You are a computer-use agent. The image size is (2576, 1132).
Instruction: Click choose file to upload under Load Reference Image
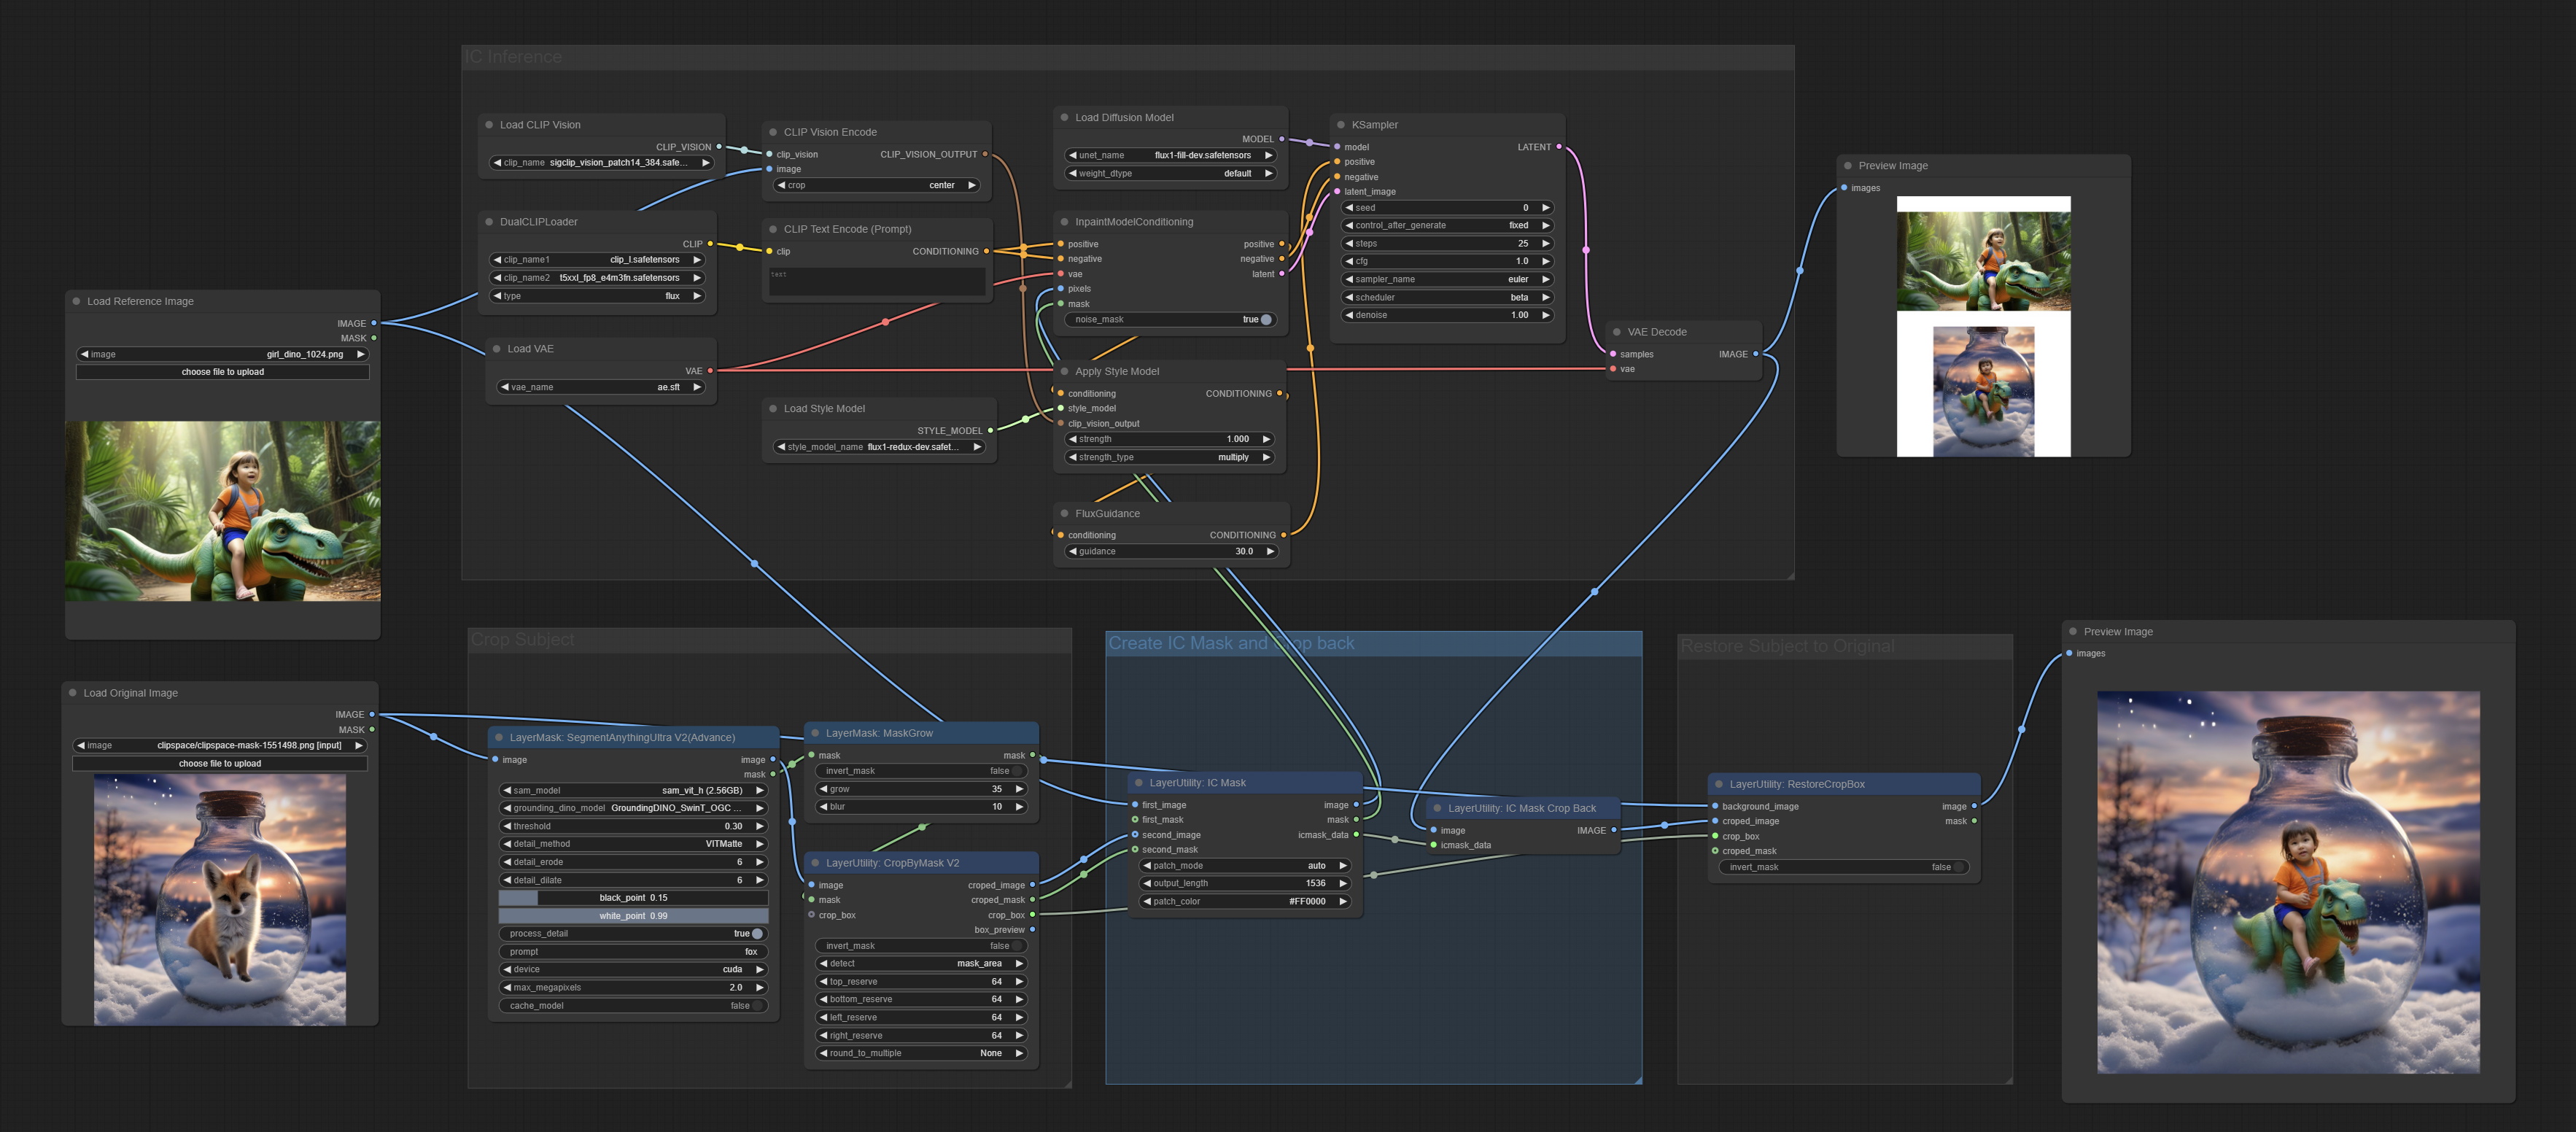(x=222, y=372)
